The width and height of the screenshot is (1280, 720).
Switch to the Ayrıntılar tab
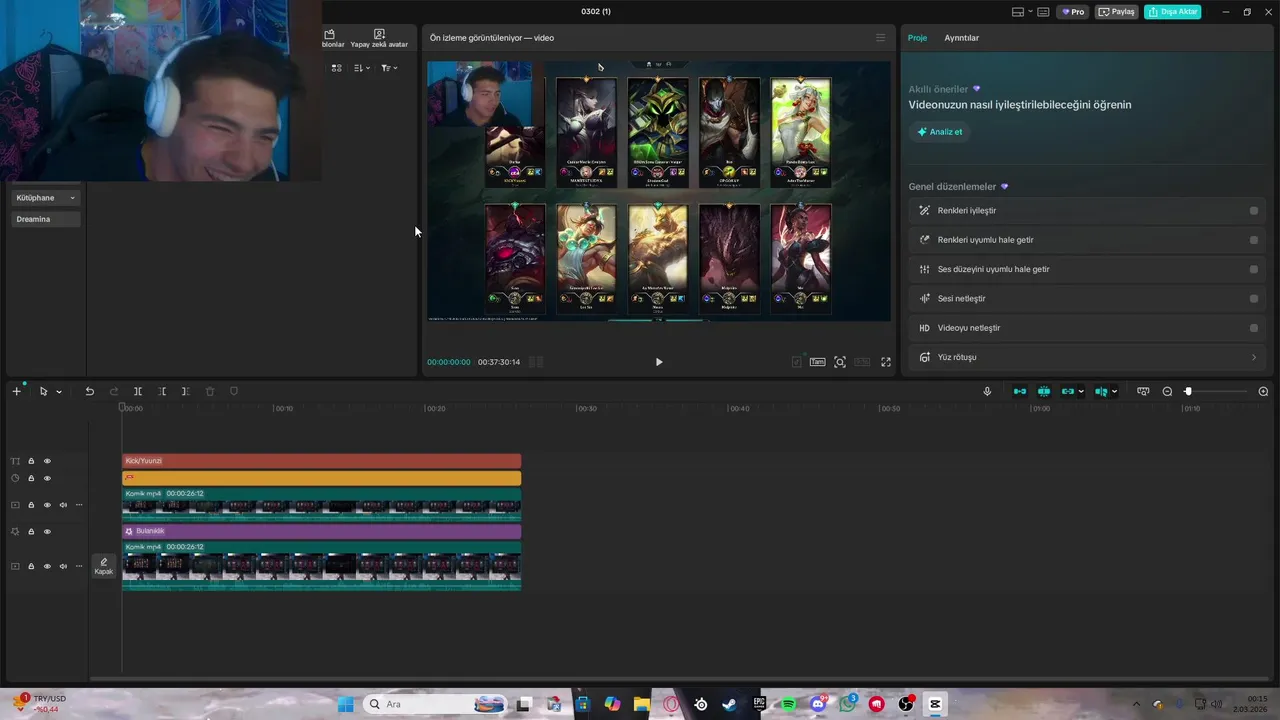coord(962,38)
